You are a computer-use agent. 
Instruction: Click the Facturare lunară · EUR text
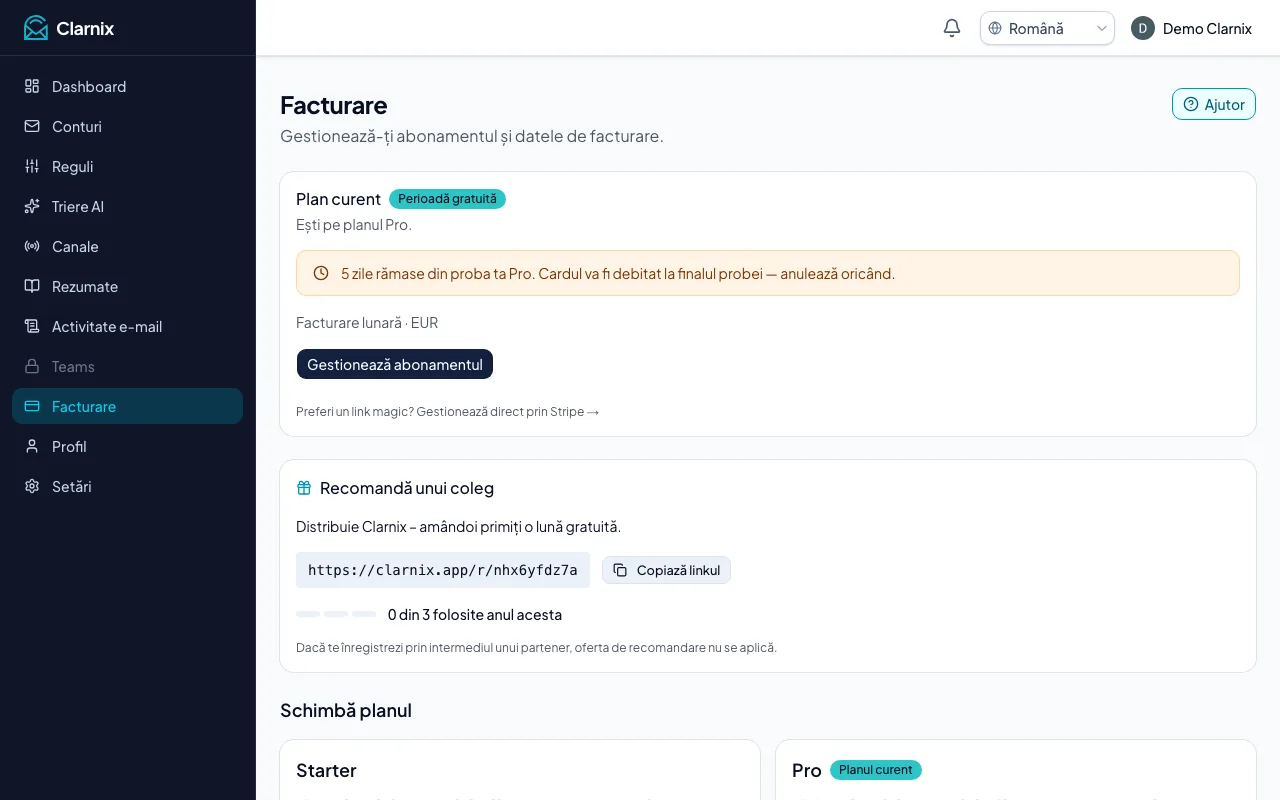pos(367,322)
